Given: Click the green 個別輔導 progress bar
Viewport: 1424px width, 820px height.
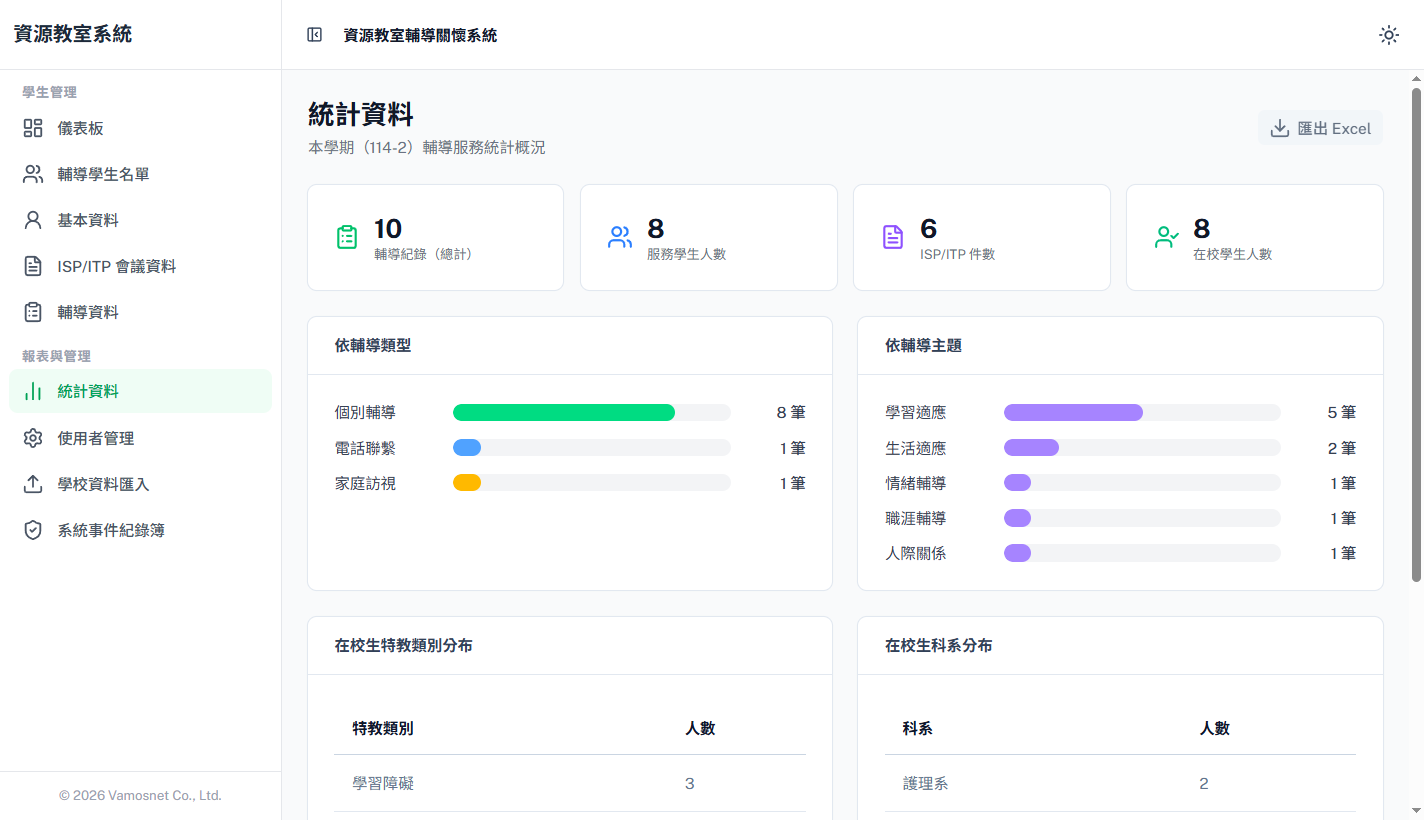Looking at the screenshot, I should [x=564, y=412].
